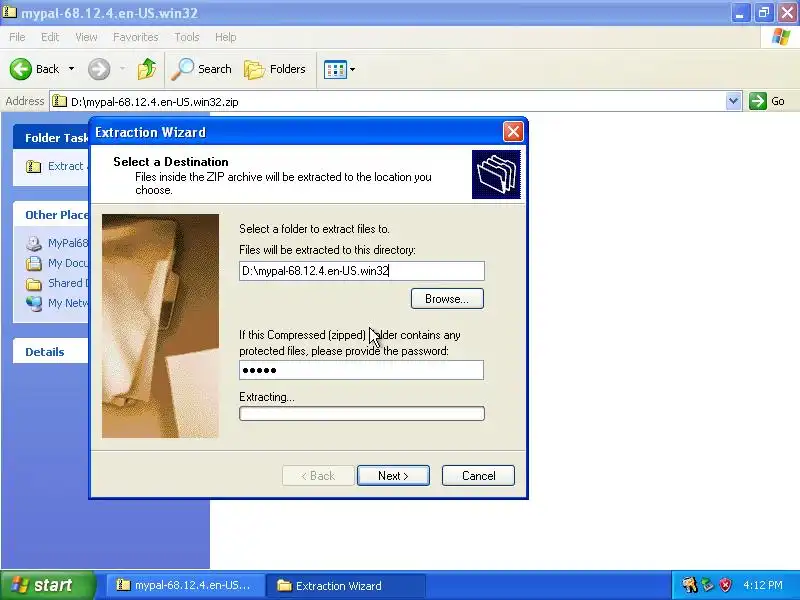Expand the address bar dropdown
Image resolution: width=800 pixels, height=600 pixels.
pyautogui.click(x=733, y=101)
